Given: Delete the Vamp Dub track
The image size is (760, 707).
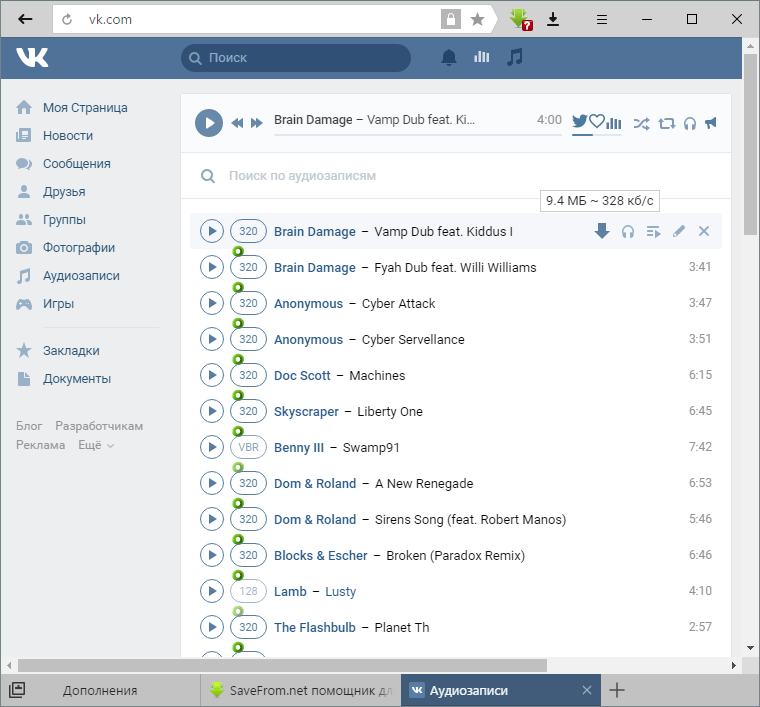Looking at the screenshot, I should pos(704,231).
